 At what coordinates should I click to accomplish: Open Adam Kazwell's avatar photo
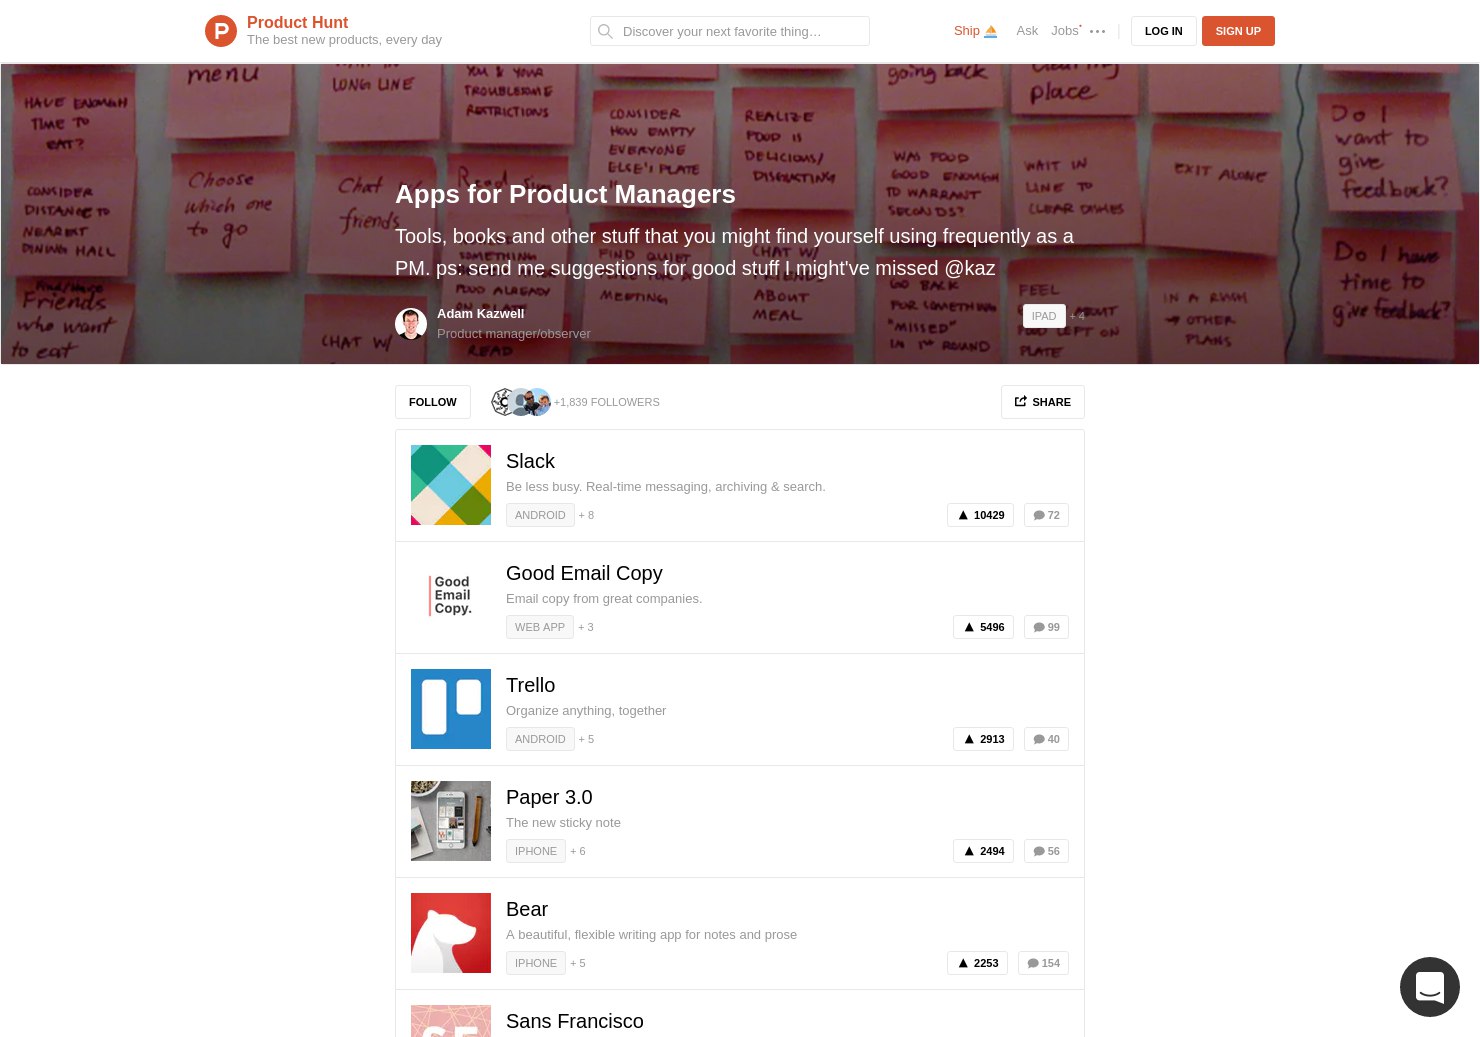tap(411, 324)
